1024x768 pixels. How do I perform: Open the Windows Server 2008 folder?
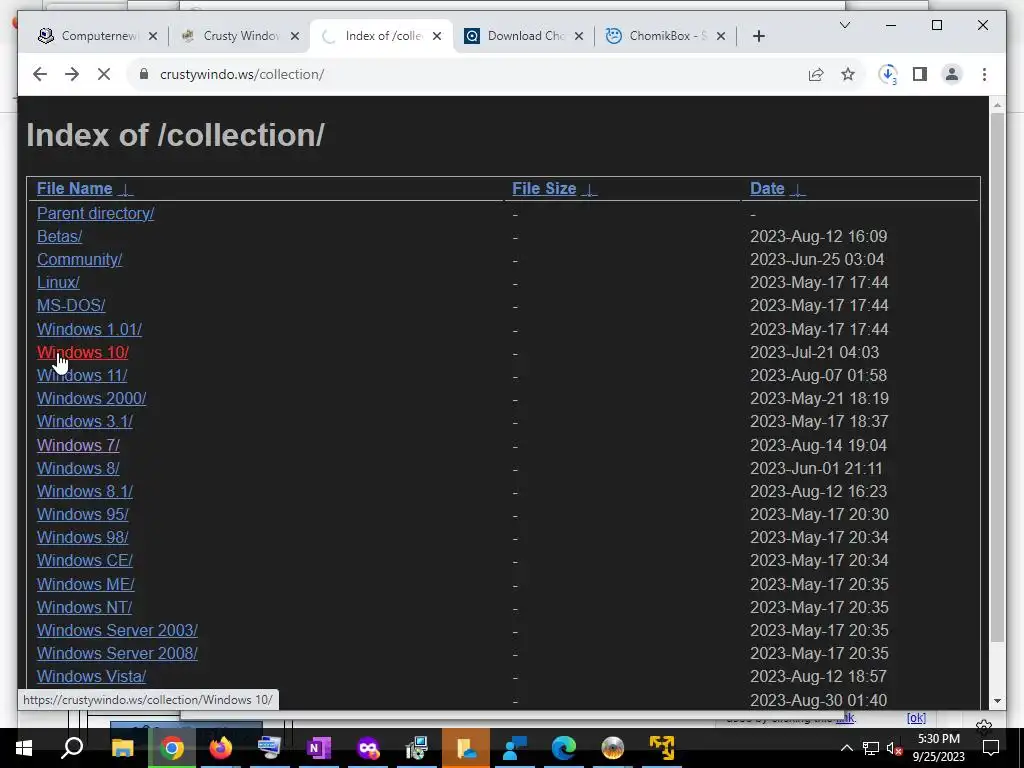[x=117, y=654]
